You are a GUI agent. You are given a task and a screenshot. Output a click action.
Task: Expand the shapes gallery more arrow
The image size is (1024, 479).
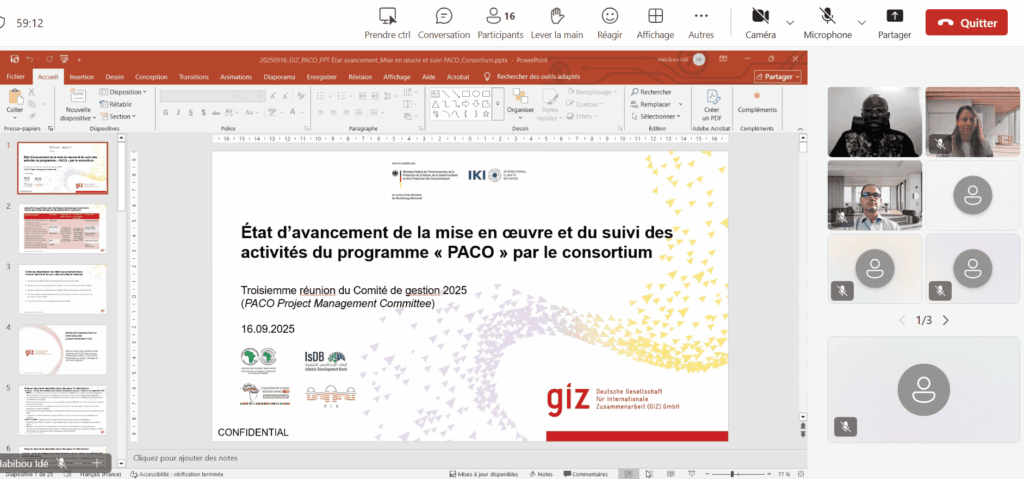pos(498,104)
